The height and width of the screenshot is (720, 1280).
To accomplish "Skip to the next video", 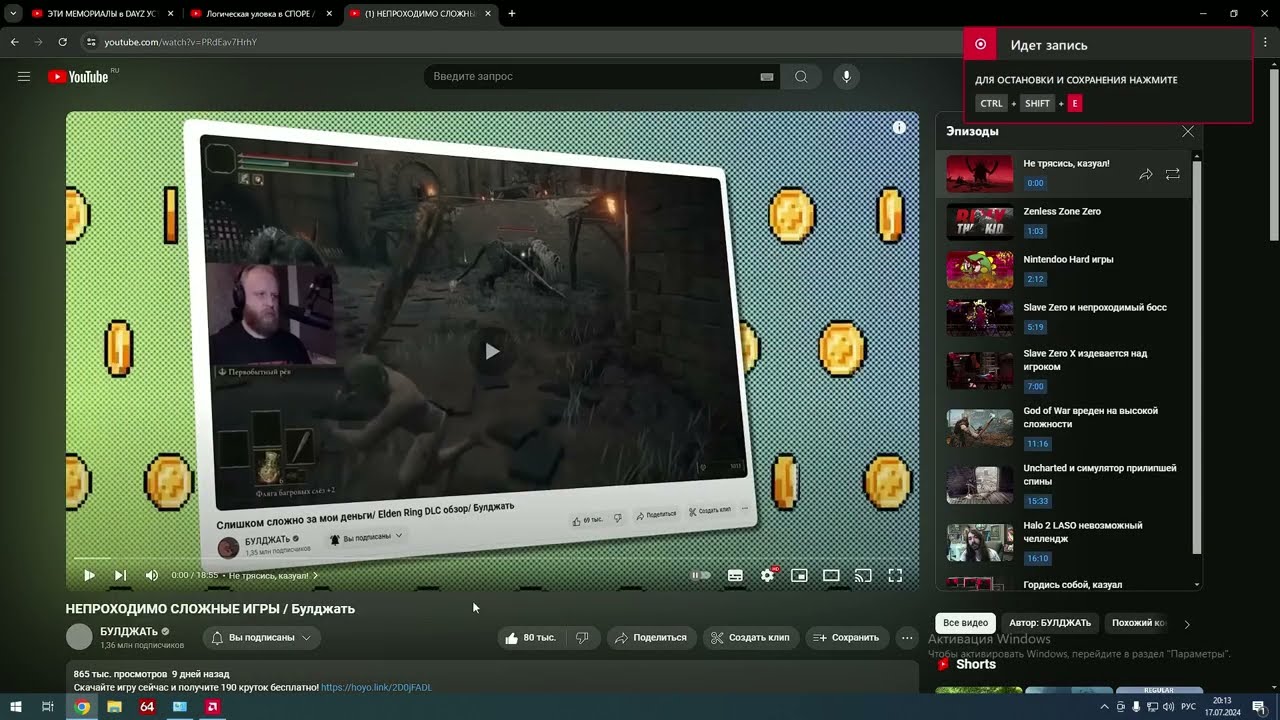I will pos(120,575).
